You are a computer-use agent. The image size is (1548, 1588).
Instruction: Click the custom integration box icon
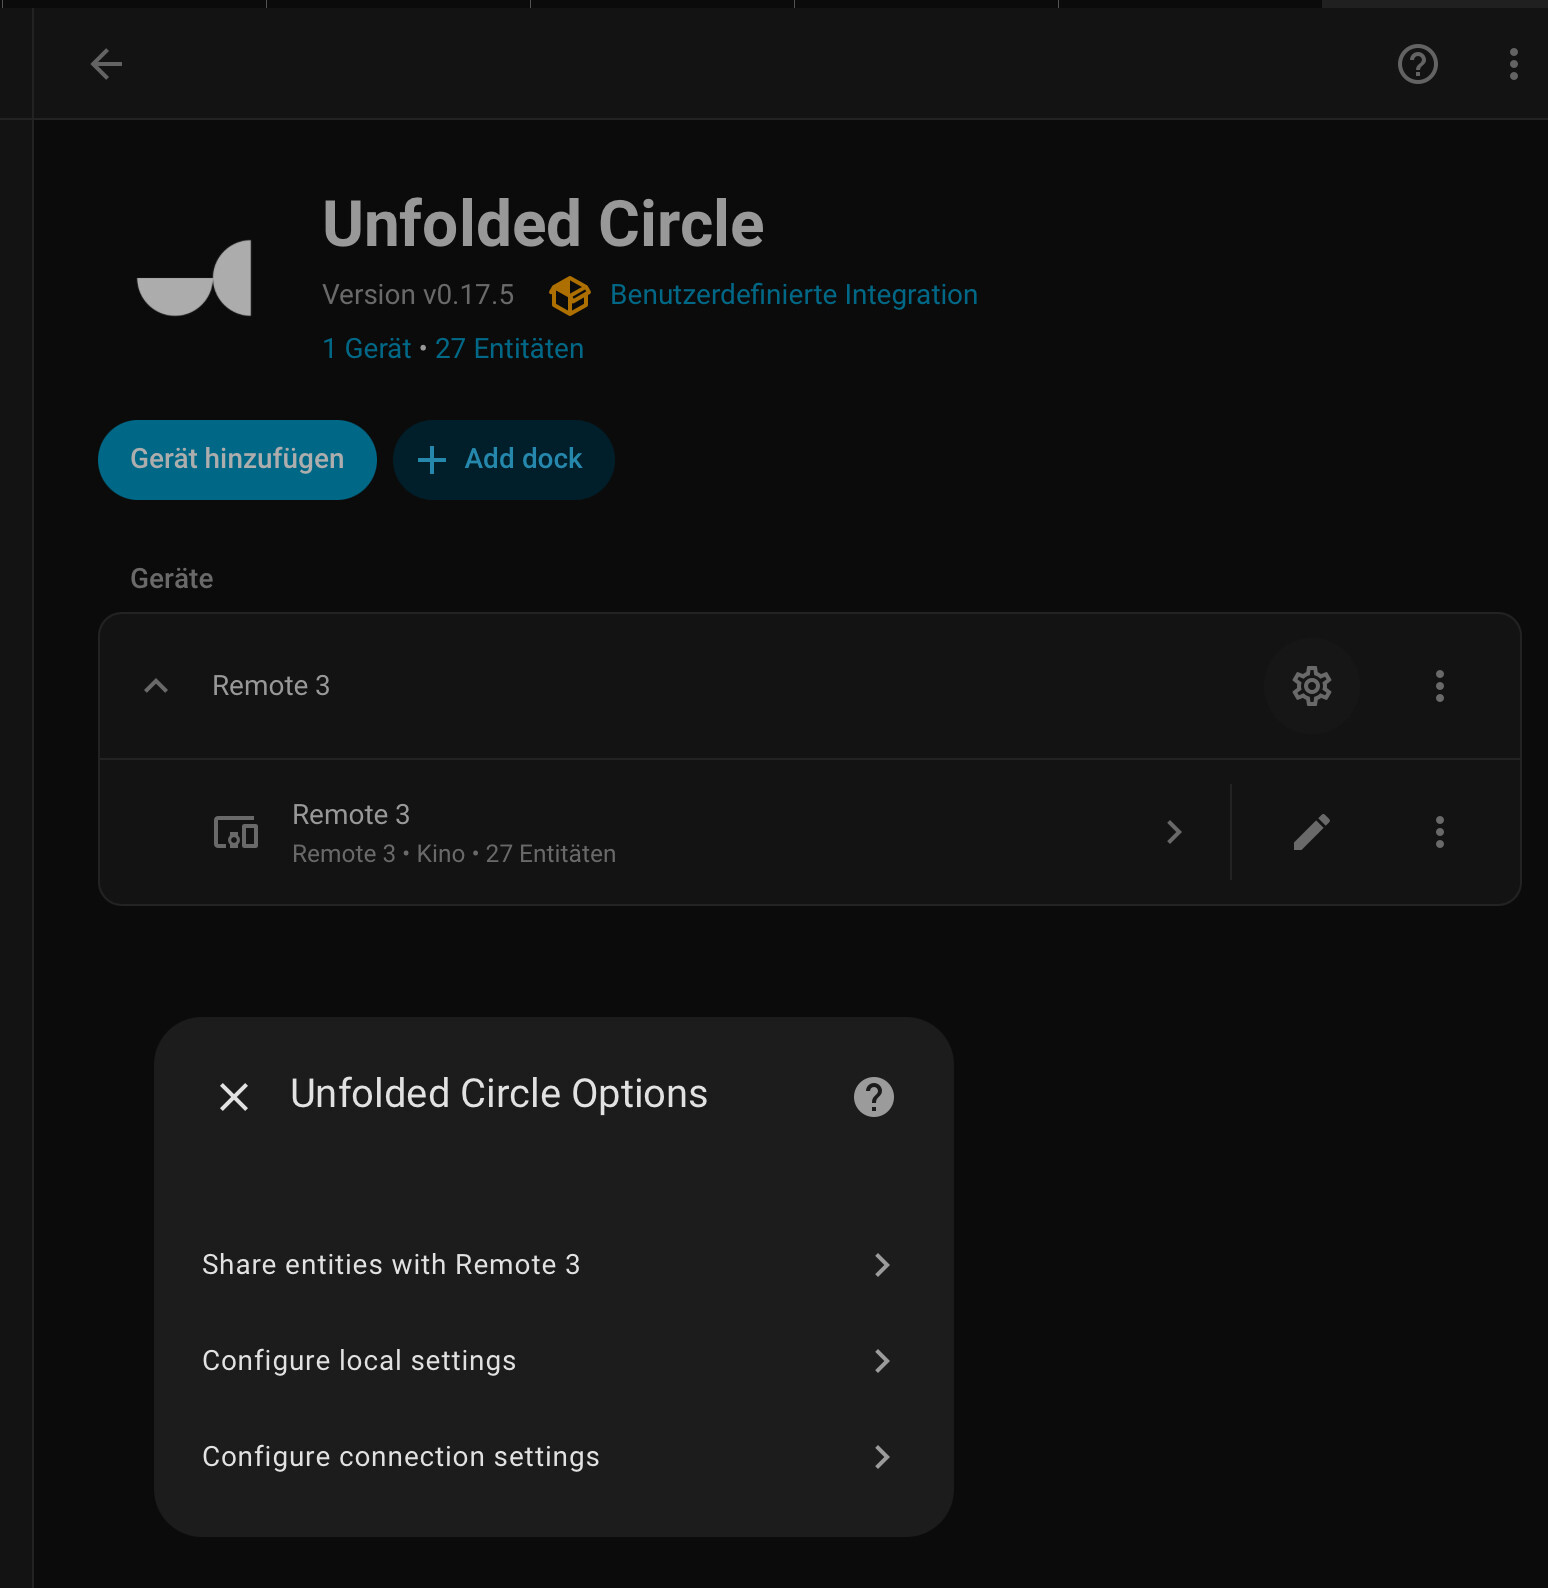(x=569, y=295)
